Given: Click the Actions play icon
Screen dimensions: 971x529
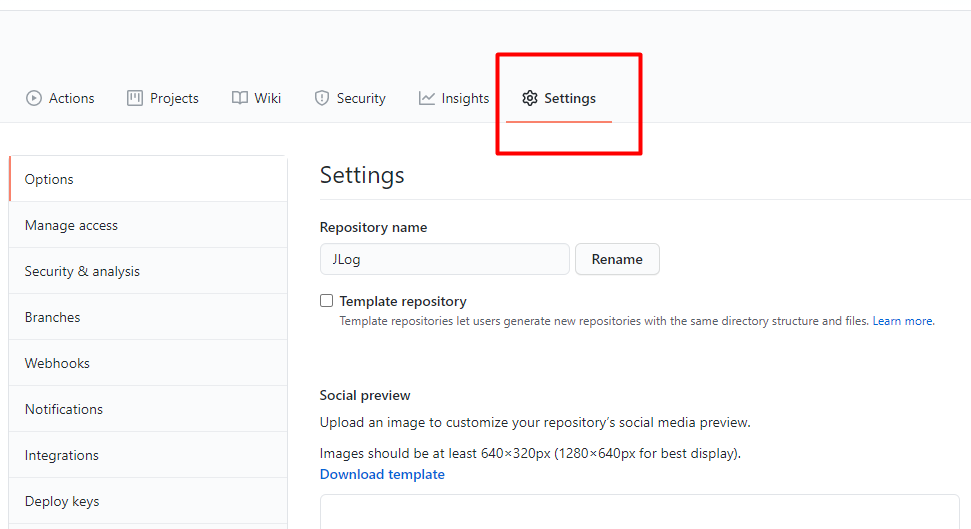Looking at the screenshot, I should [x=33, y=98].
